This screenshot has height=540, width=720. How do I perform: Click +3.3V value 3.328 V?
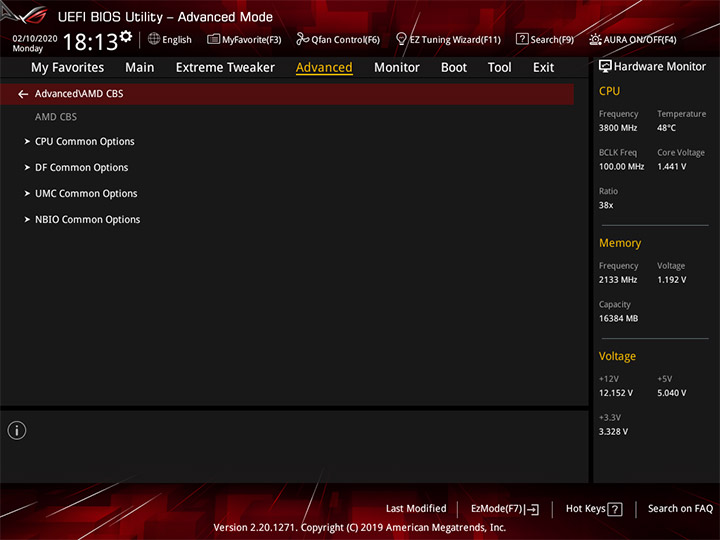(x=613, y=432)
